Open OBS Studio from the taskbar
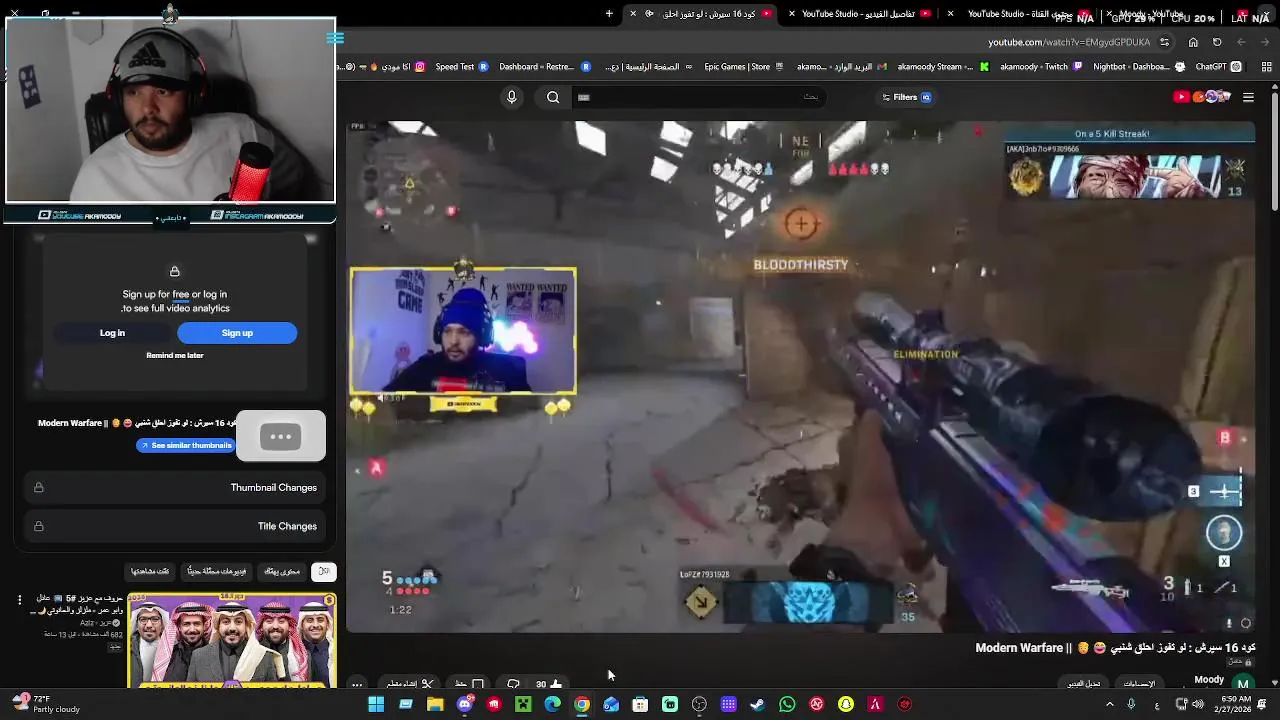Screen dimensions: 1280x720 tap(699, 704)
